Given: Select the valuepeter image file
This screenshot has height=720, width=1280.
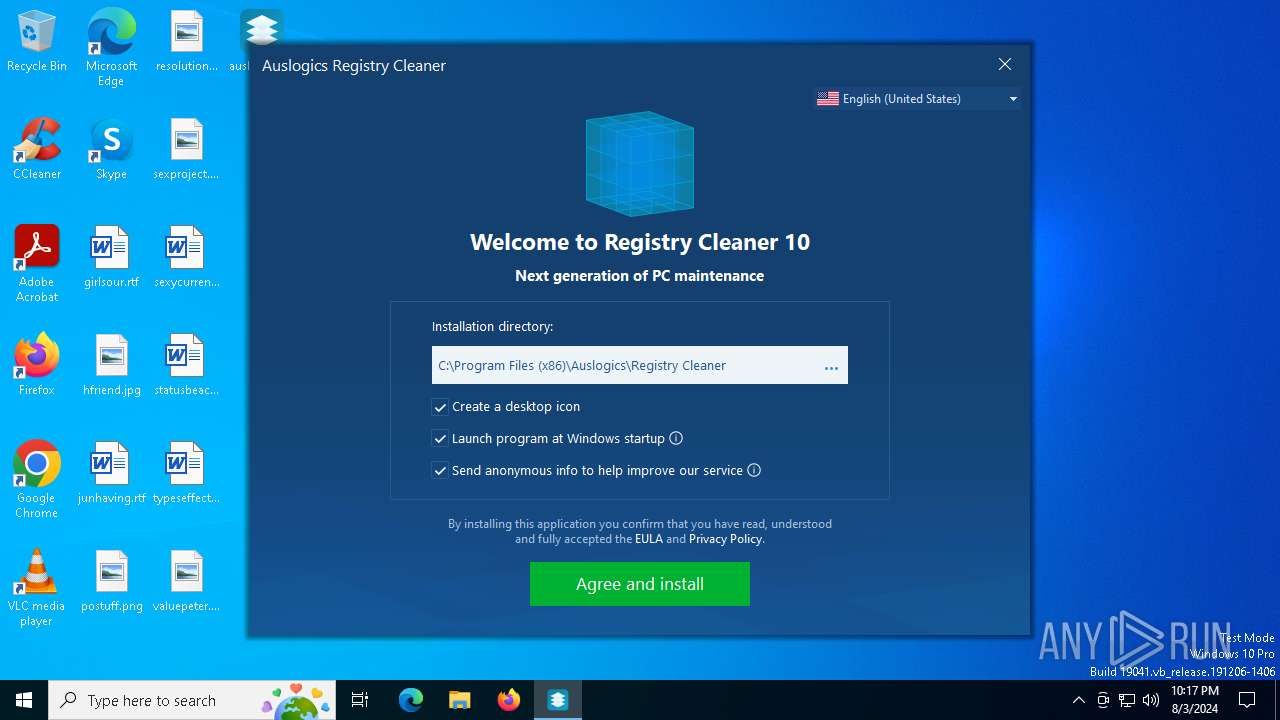Looking at the screenshot, I should [186, 582].
